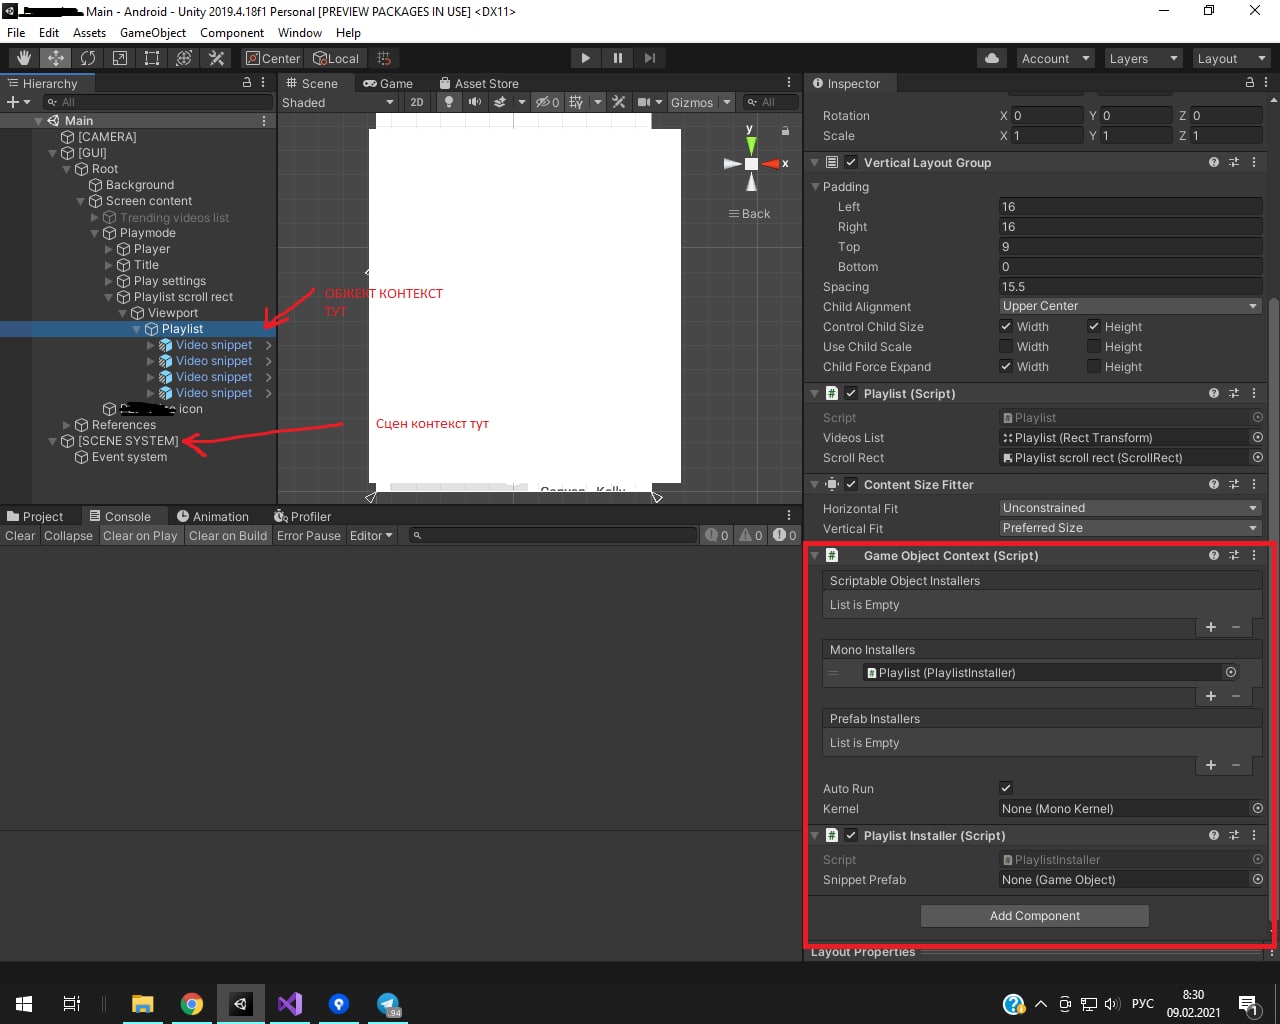This screenshot has height=1024, width=1280.
Task: Open Vertical Fit dropdown
Action: [1131, 528]
